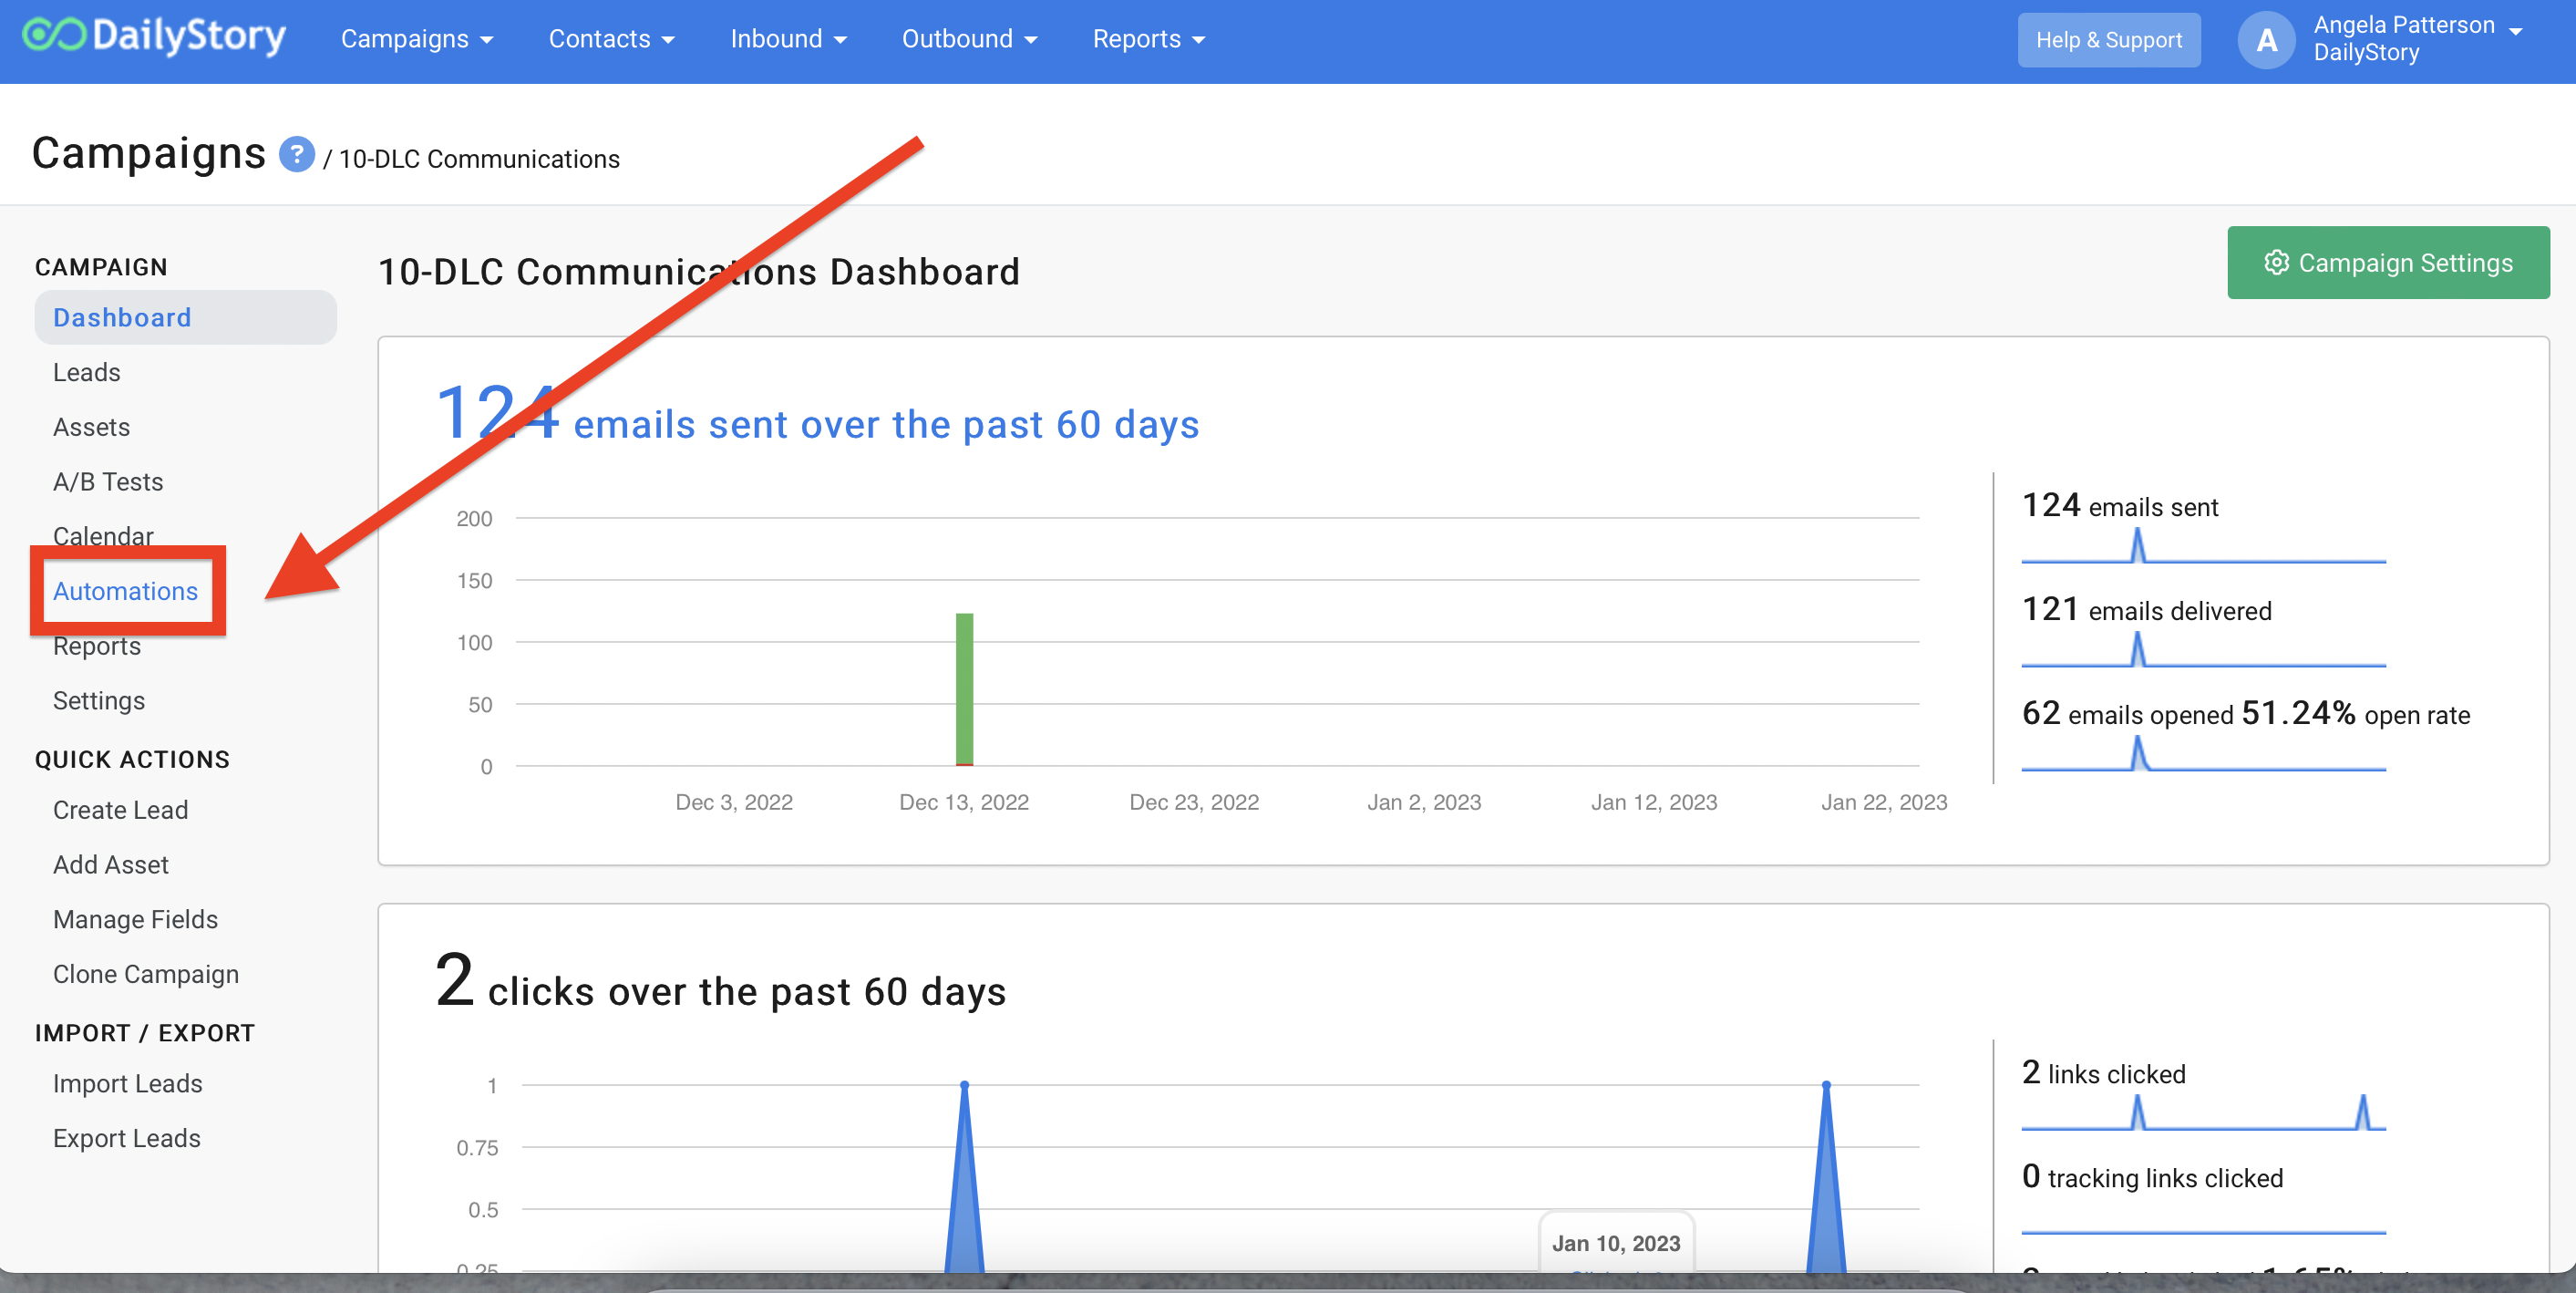Screen dimensions: 2576x1293
Task: Click the '10-DLC Communications' breadcrumb text
Action: pyautogui.click(x=479, y=159)
